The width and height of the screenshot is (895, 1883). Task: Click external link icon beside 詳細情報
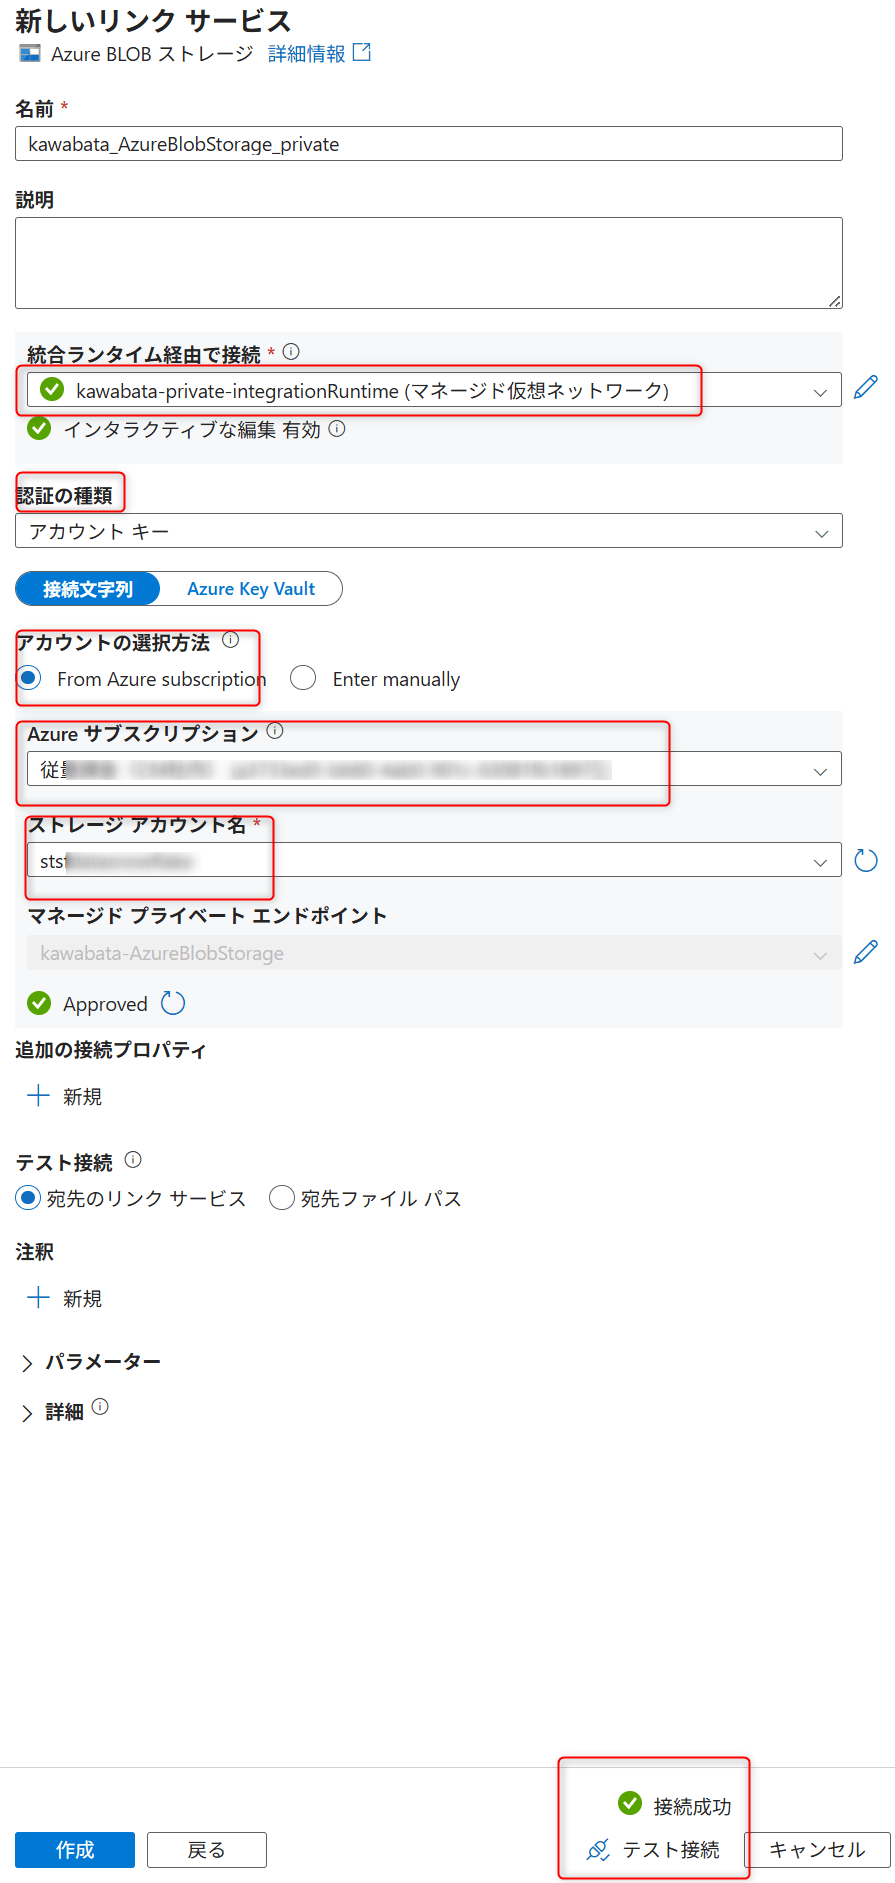click(x=362, y=52)
